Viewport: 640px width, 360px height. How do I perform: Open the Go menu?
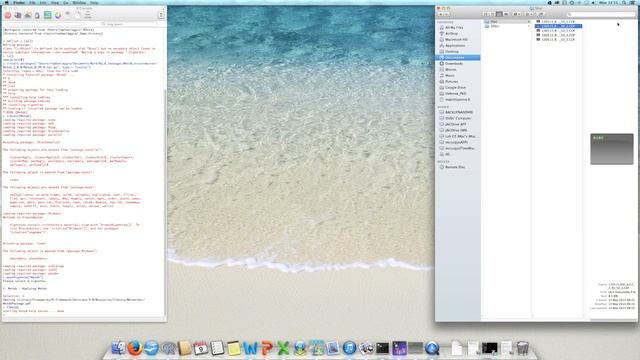(x=65, y=2)
